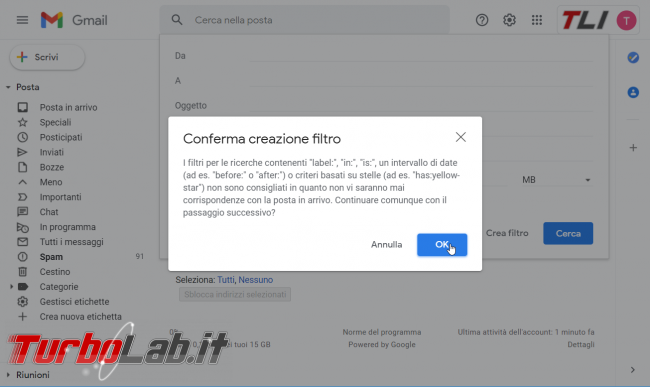The image size is (650, 387).
Task: Click the A recipient filter field
Action: click(420, 80)
